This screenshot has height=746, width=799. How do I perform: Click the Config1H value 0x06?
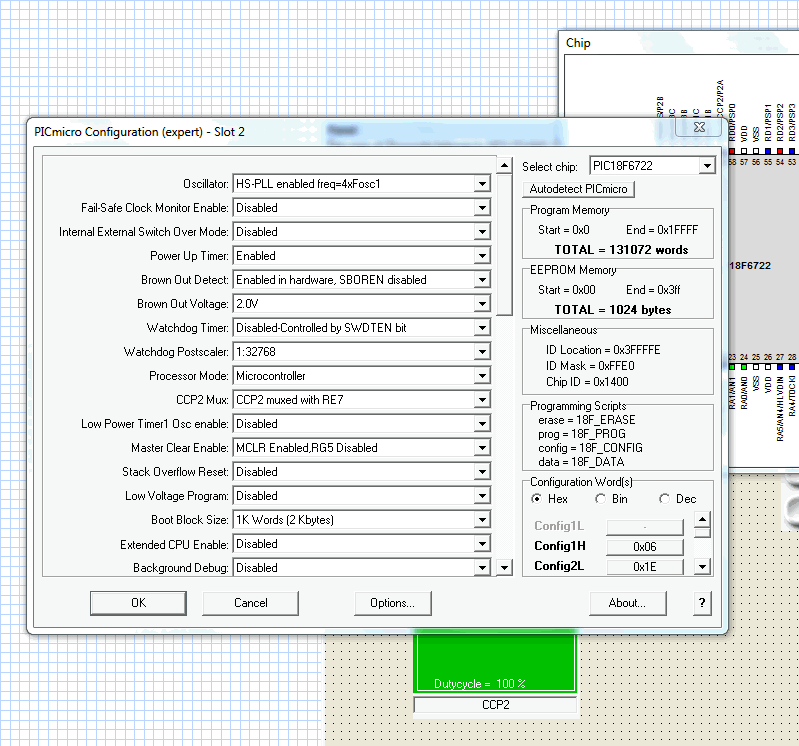[x=645, y=547]
